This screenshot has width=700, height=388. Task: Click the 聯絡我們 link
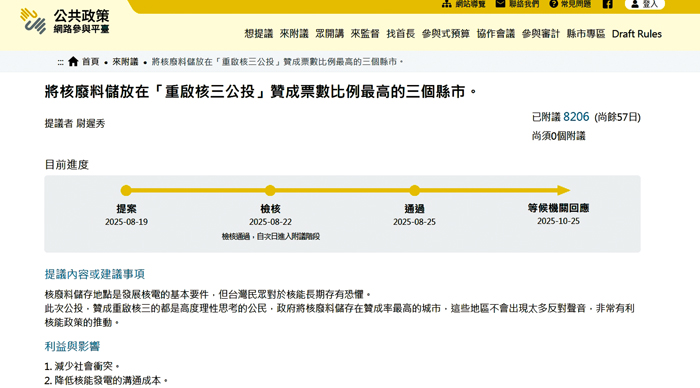click(x=524, y=4)
